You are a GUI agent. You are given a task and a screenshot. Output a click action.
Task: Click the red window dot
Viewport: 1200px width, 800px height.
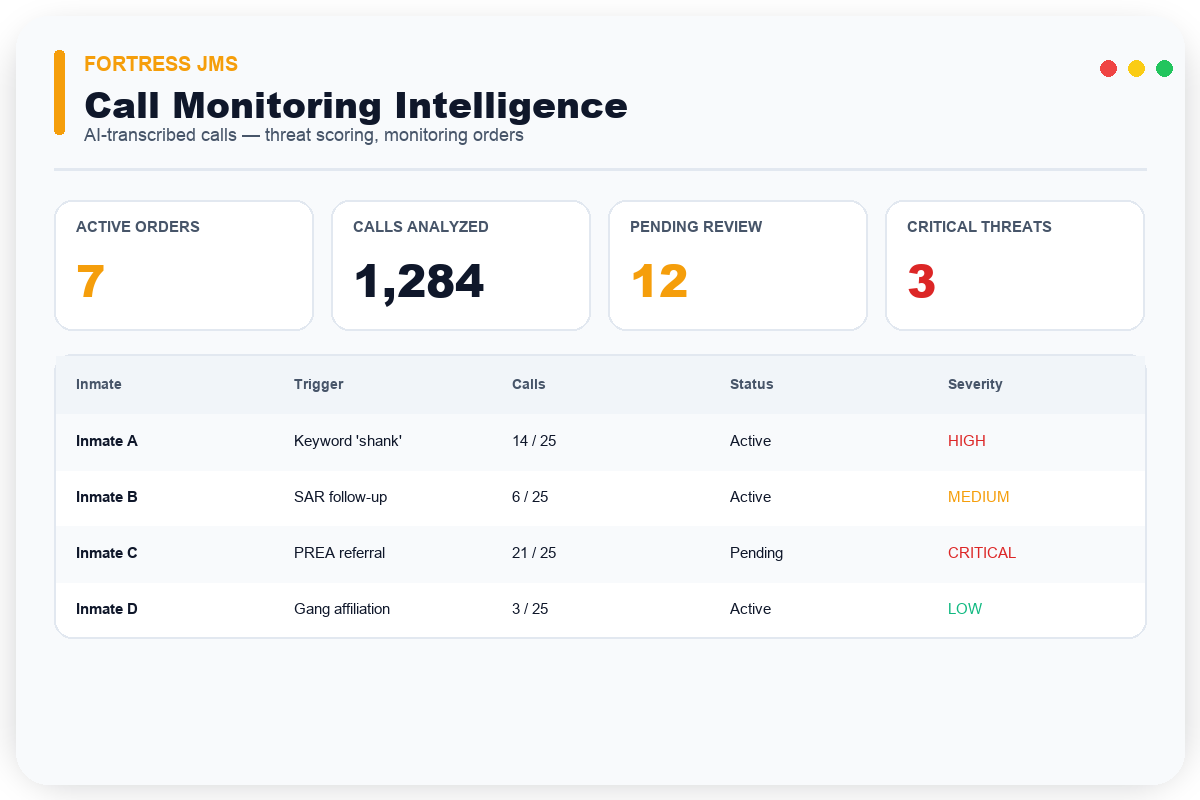point(1108,68)
